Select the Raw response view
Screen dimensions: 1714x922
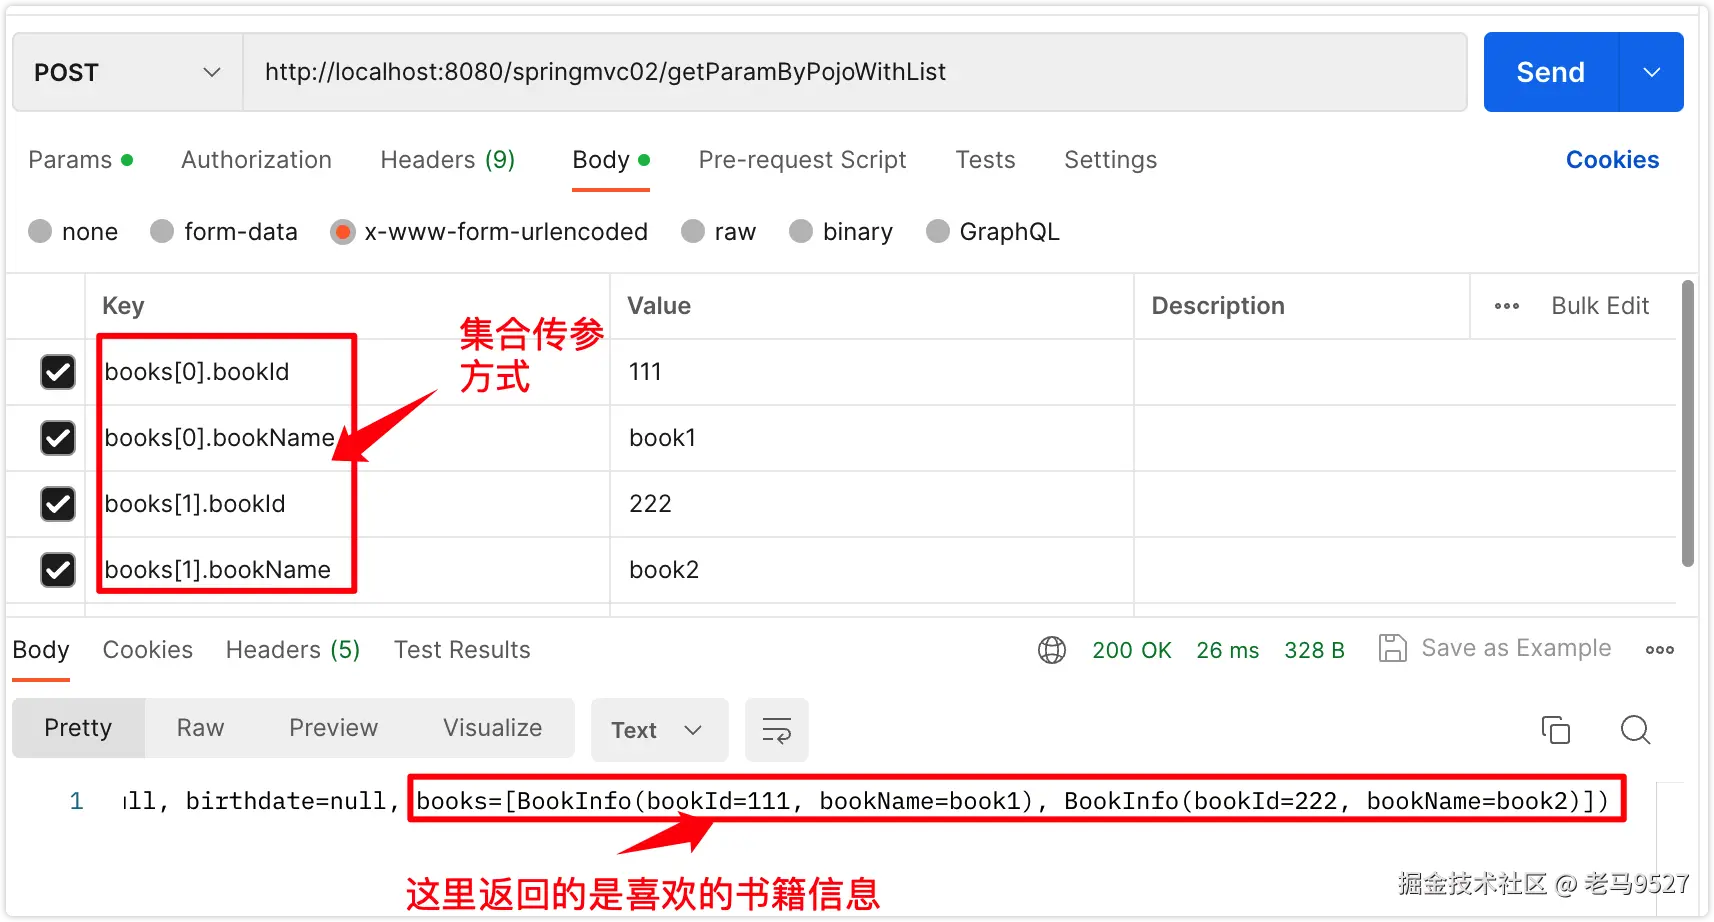click(x=200, y=728)
